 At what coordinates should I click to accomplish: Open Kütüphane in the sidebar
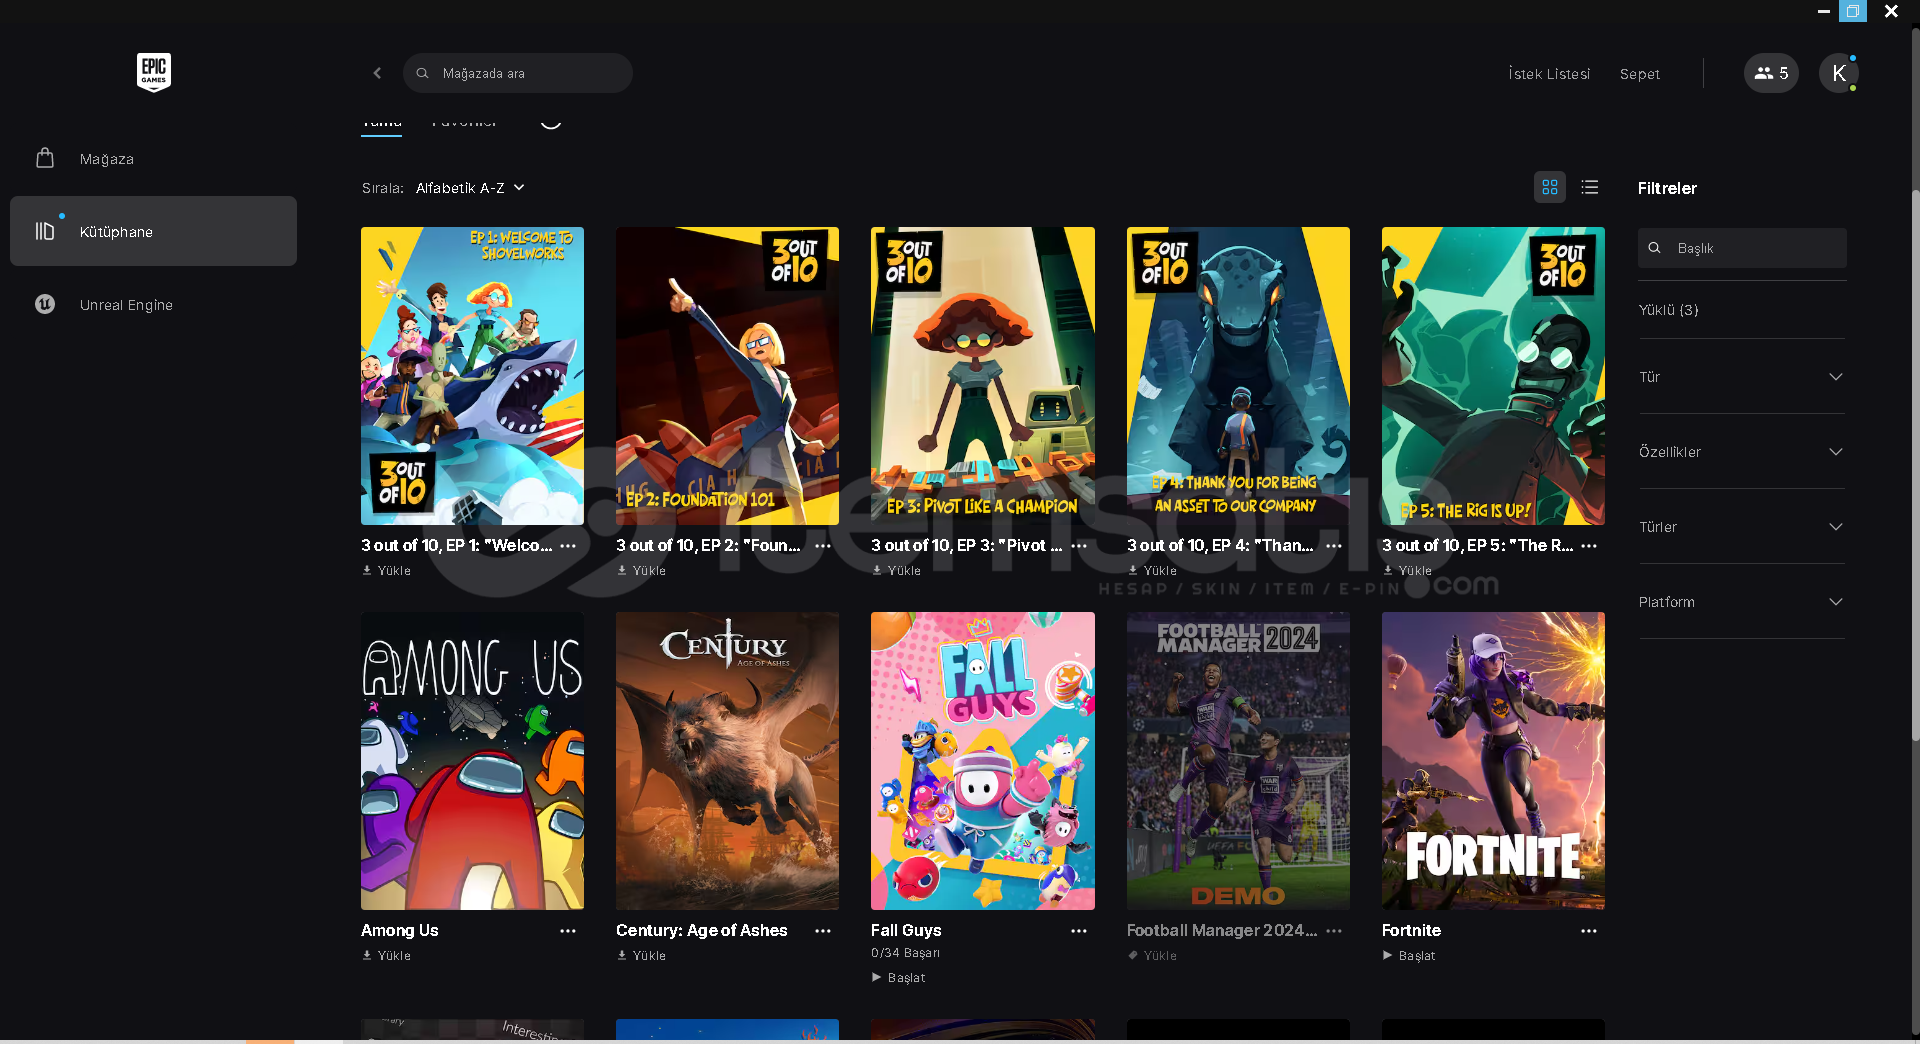pos(153,231)
